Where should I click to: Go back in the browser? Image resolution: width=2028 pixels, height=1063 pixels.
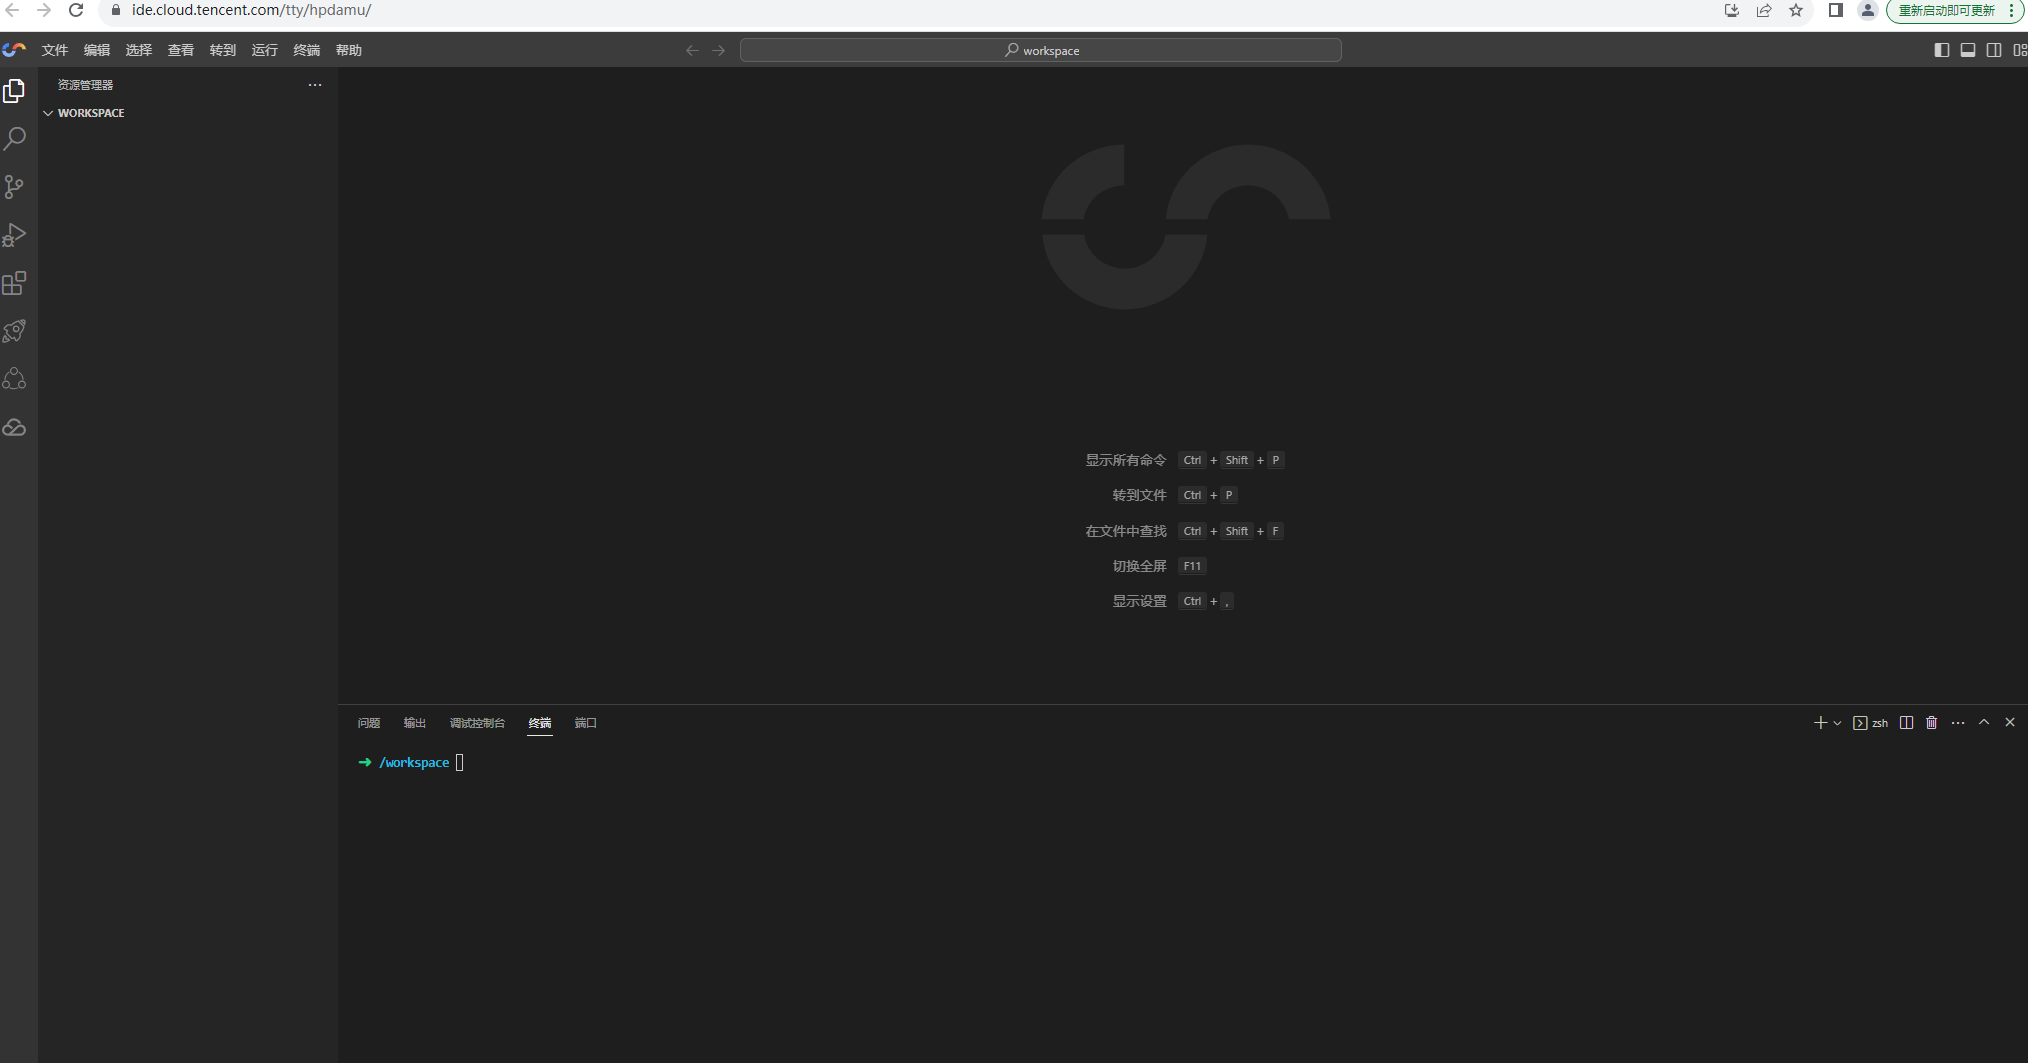tap(12, 10)
